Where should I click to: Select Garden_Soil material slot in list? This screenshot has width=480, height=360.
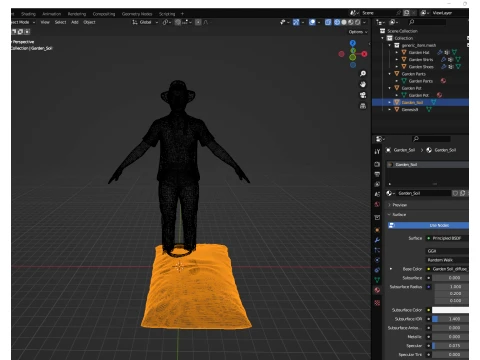[x=428, y=165]
